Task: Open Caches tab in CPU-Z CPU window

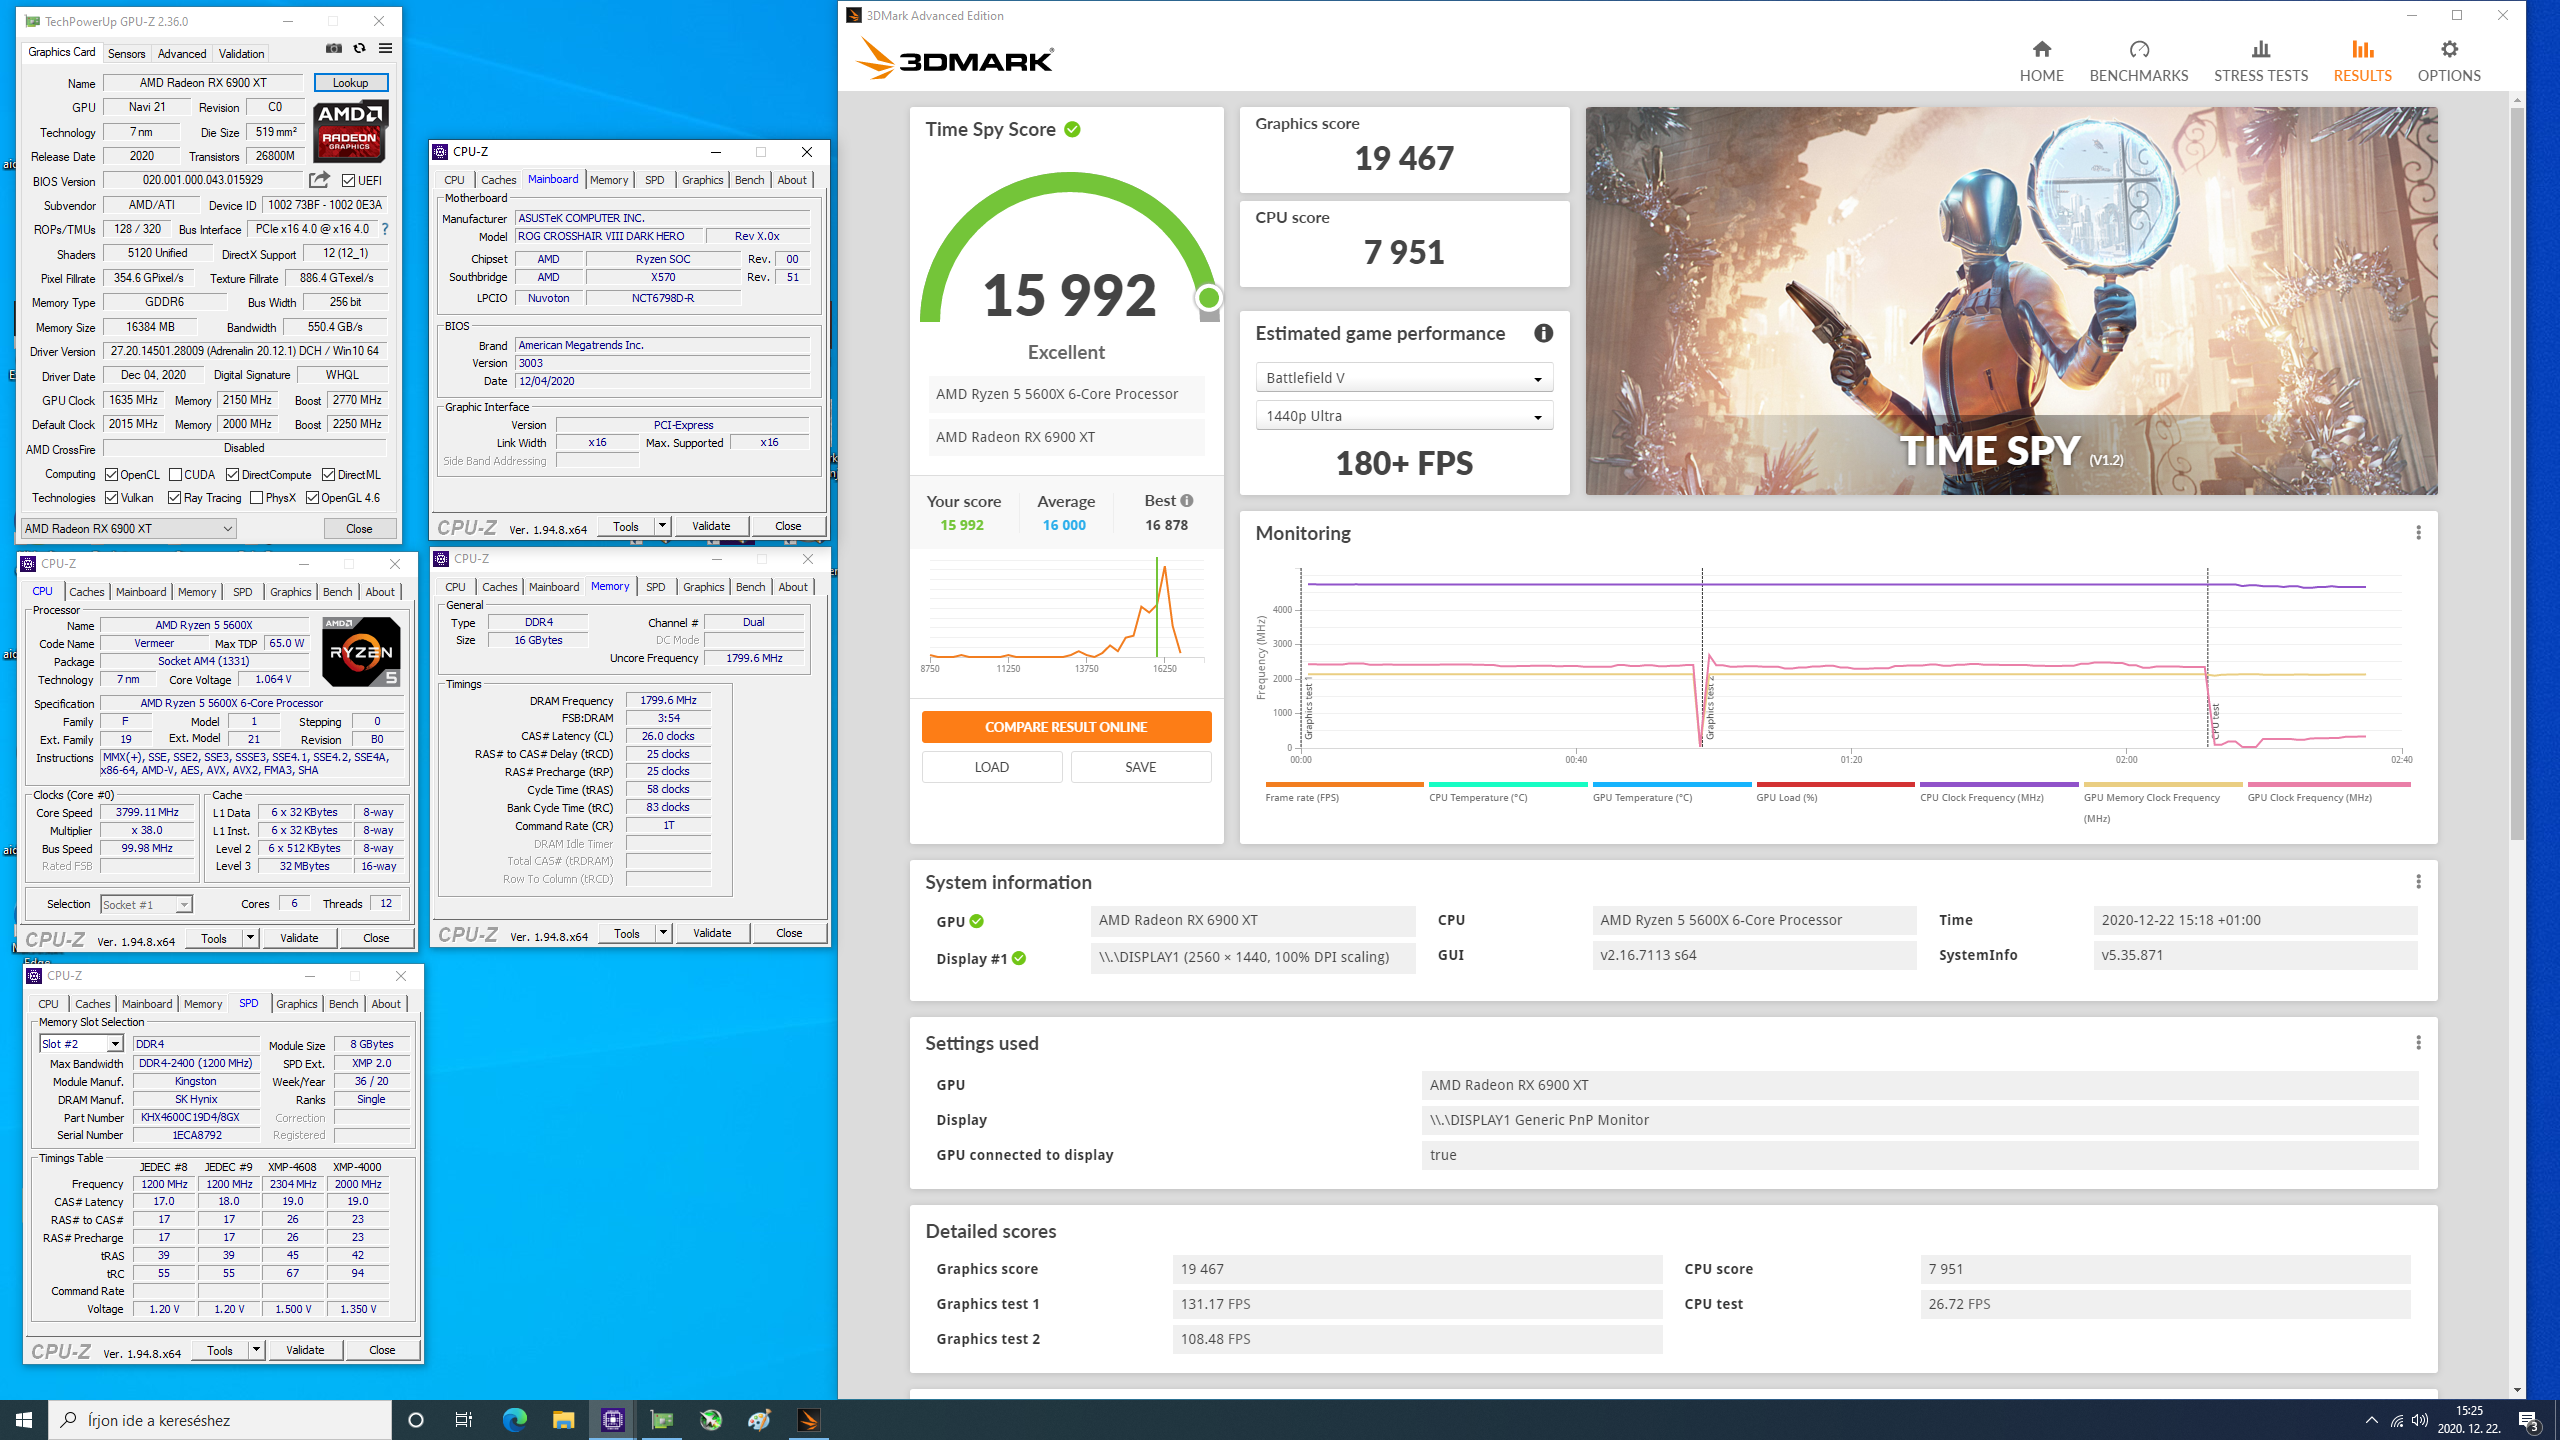Action: pyautogui.click(x=86, y=592)
